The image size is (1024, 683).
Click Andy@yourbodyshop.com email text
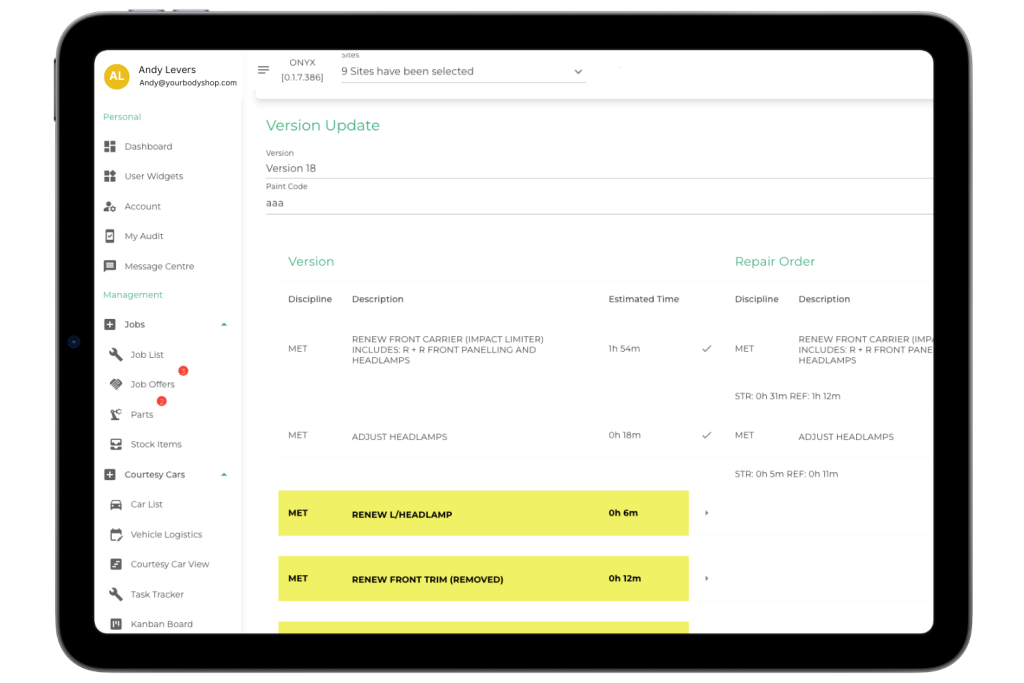[188, 83]
